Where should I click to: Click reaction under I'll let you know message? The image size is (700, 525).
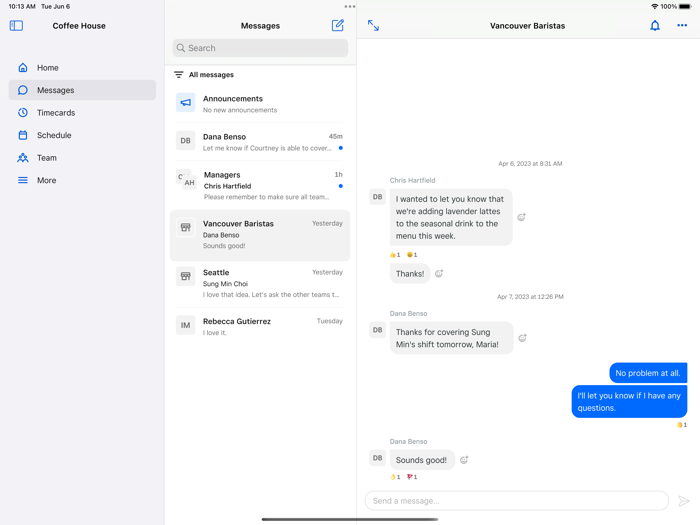click(682, 425)
